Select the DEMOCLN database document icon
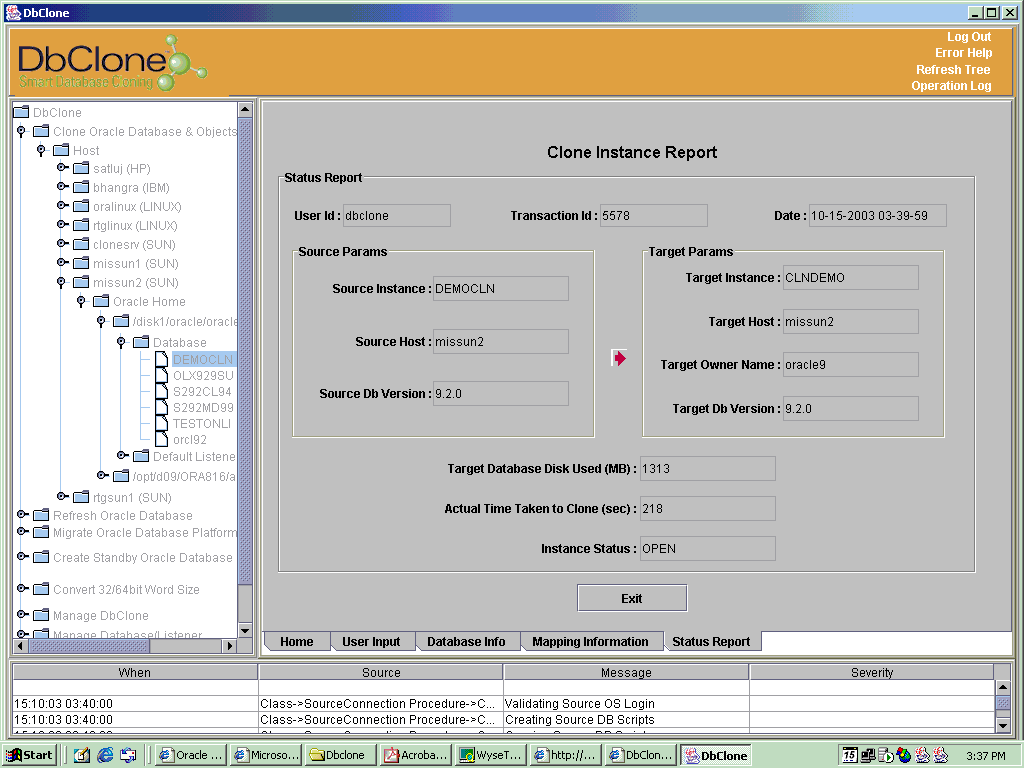The image size is (1024, 768). tap(161, 359)
